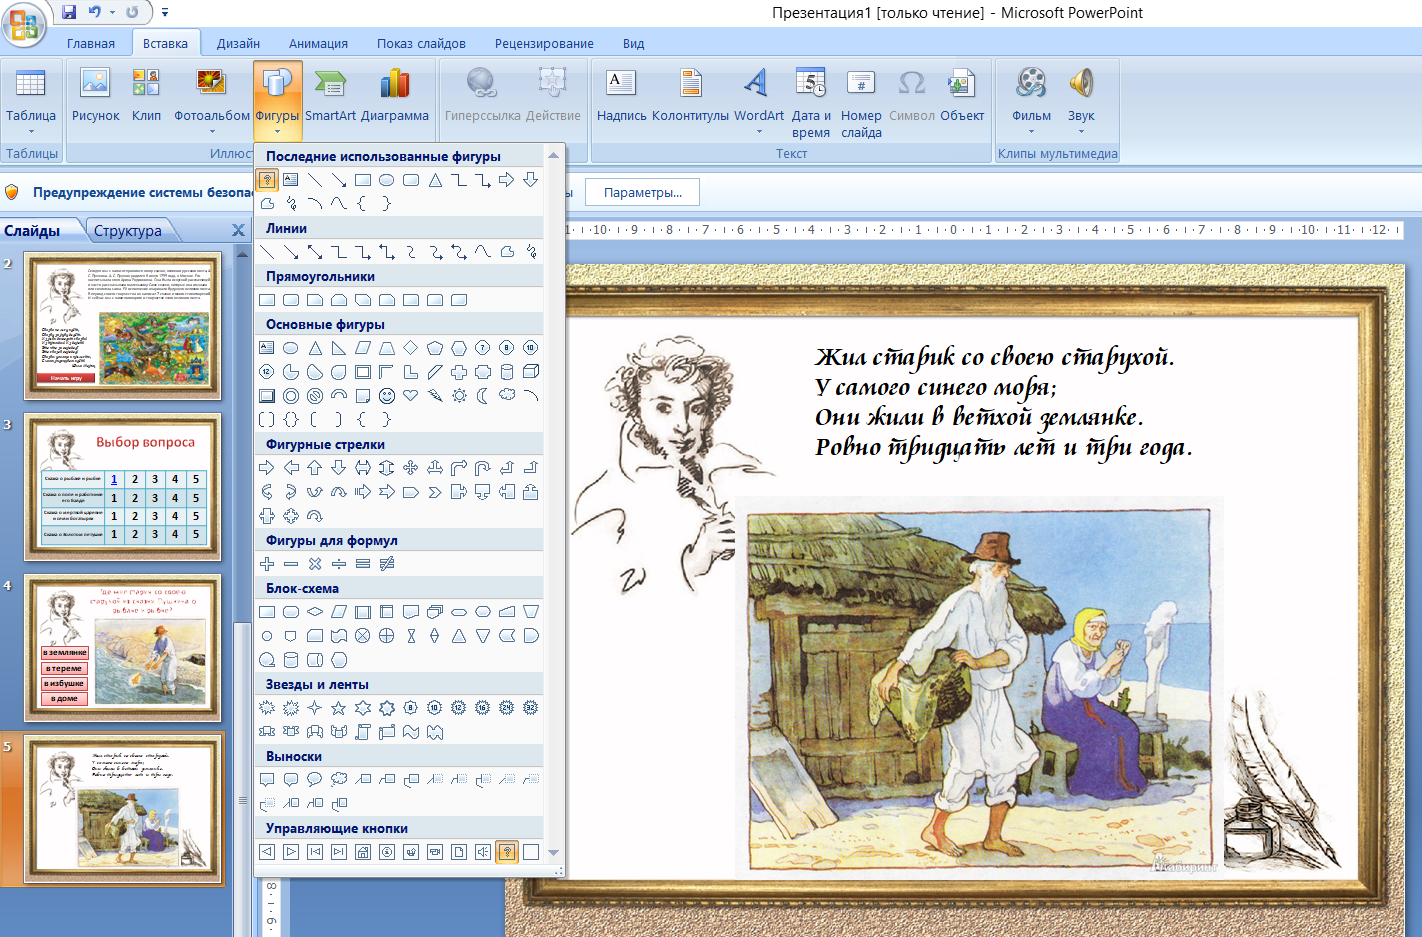Choose the diamond decision shape in Блок-схема
Viewport: 1422px width, 937px height.
[315, 612]
